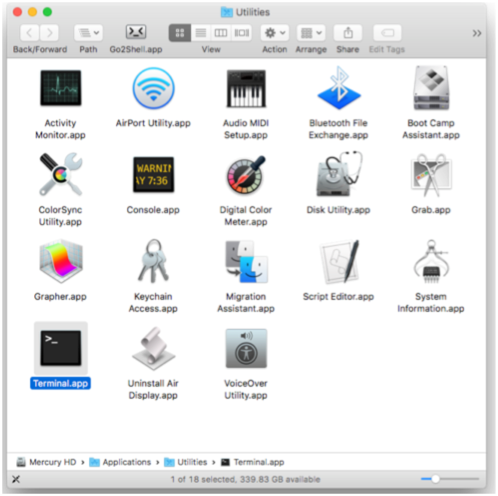
Task: Switch to icon view mode
Action: [180, 33]
